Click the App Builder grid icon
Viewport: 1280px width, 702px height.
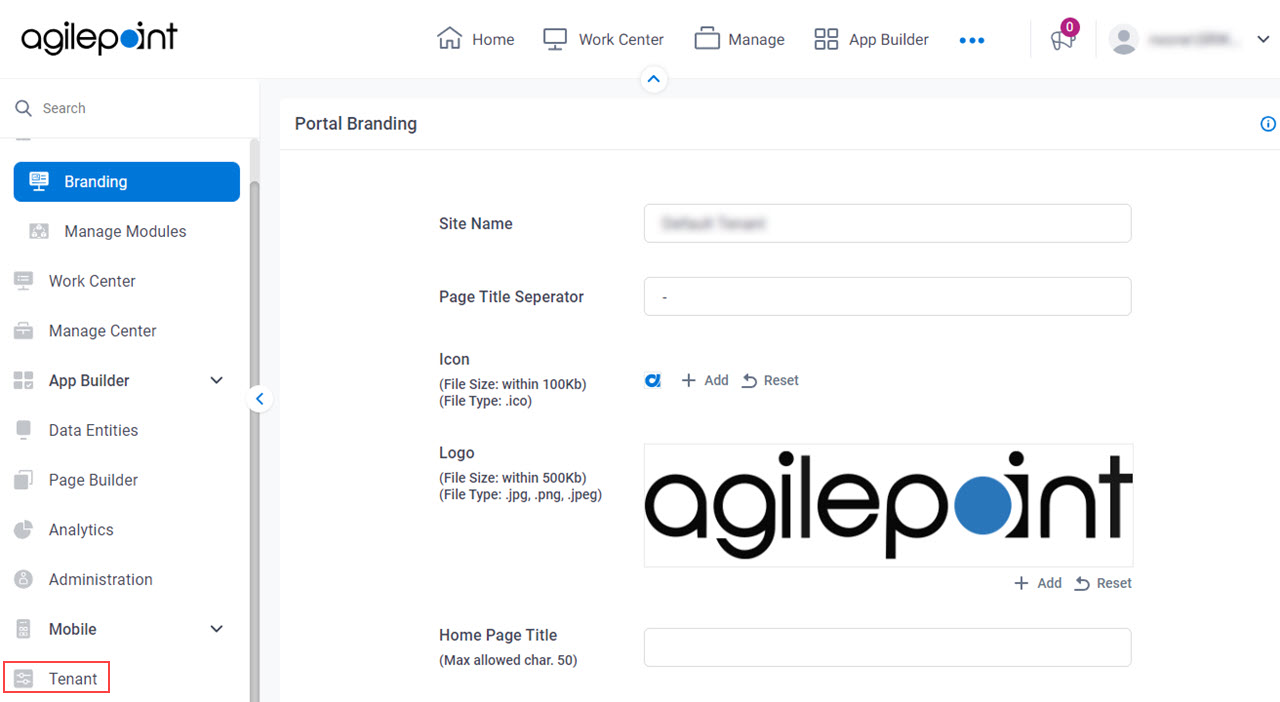[x=826, y=39]
